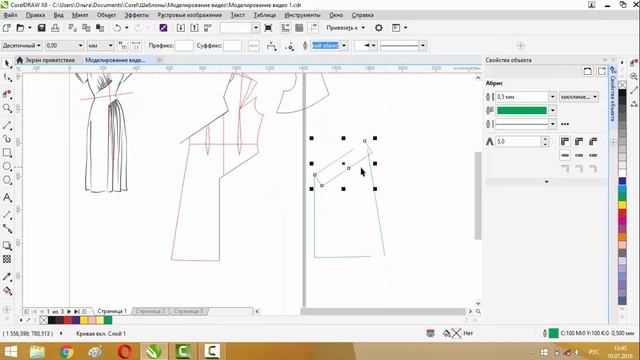The width and height of the screenshot is (640, 360).
Task: Click the miter limit 5,0 field
Action: 518,142
